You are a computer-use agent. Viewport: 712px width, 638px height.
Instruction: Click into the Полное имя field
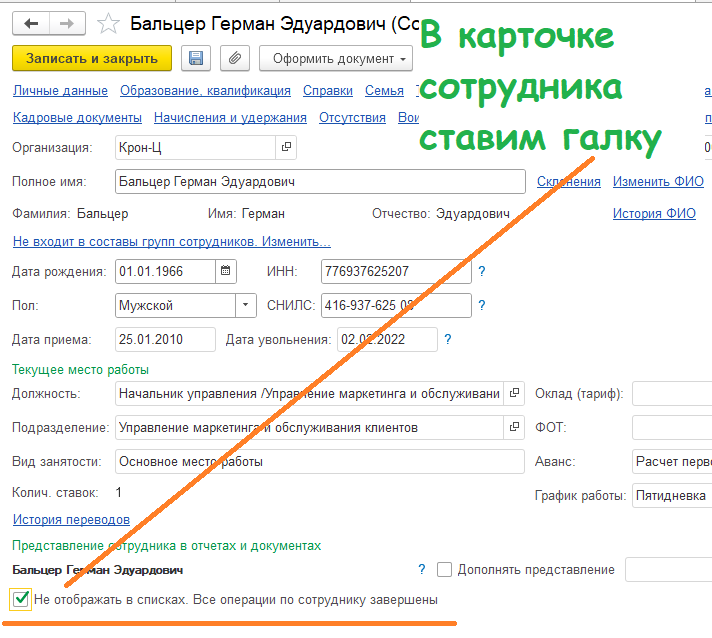320,182
